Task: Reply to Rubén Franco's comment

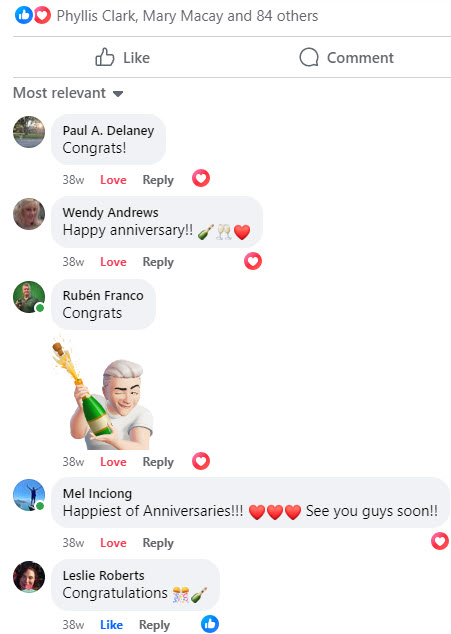Action: 158,462
